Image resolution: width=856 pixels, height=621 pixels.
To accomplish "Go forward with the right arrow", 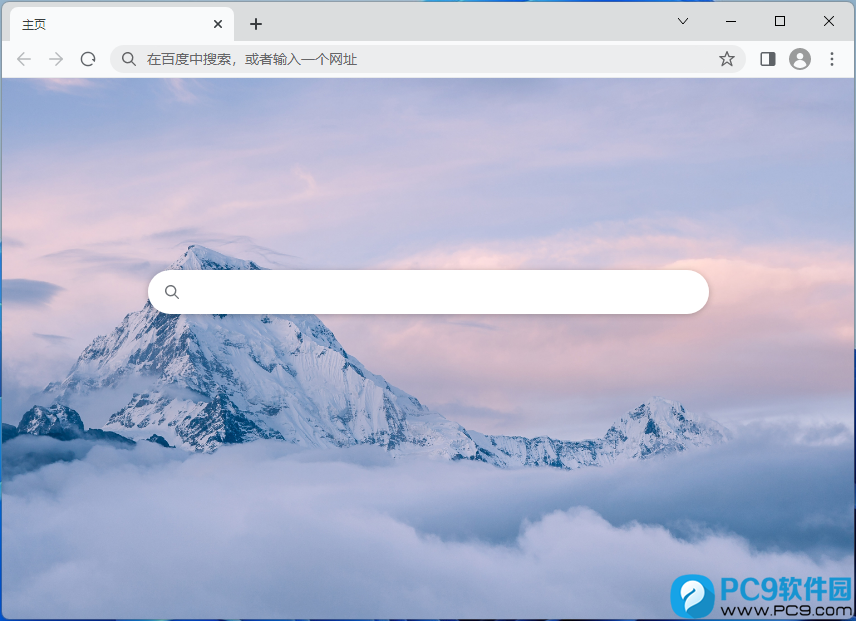I will 56,59.
